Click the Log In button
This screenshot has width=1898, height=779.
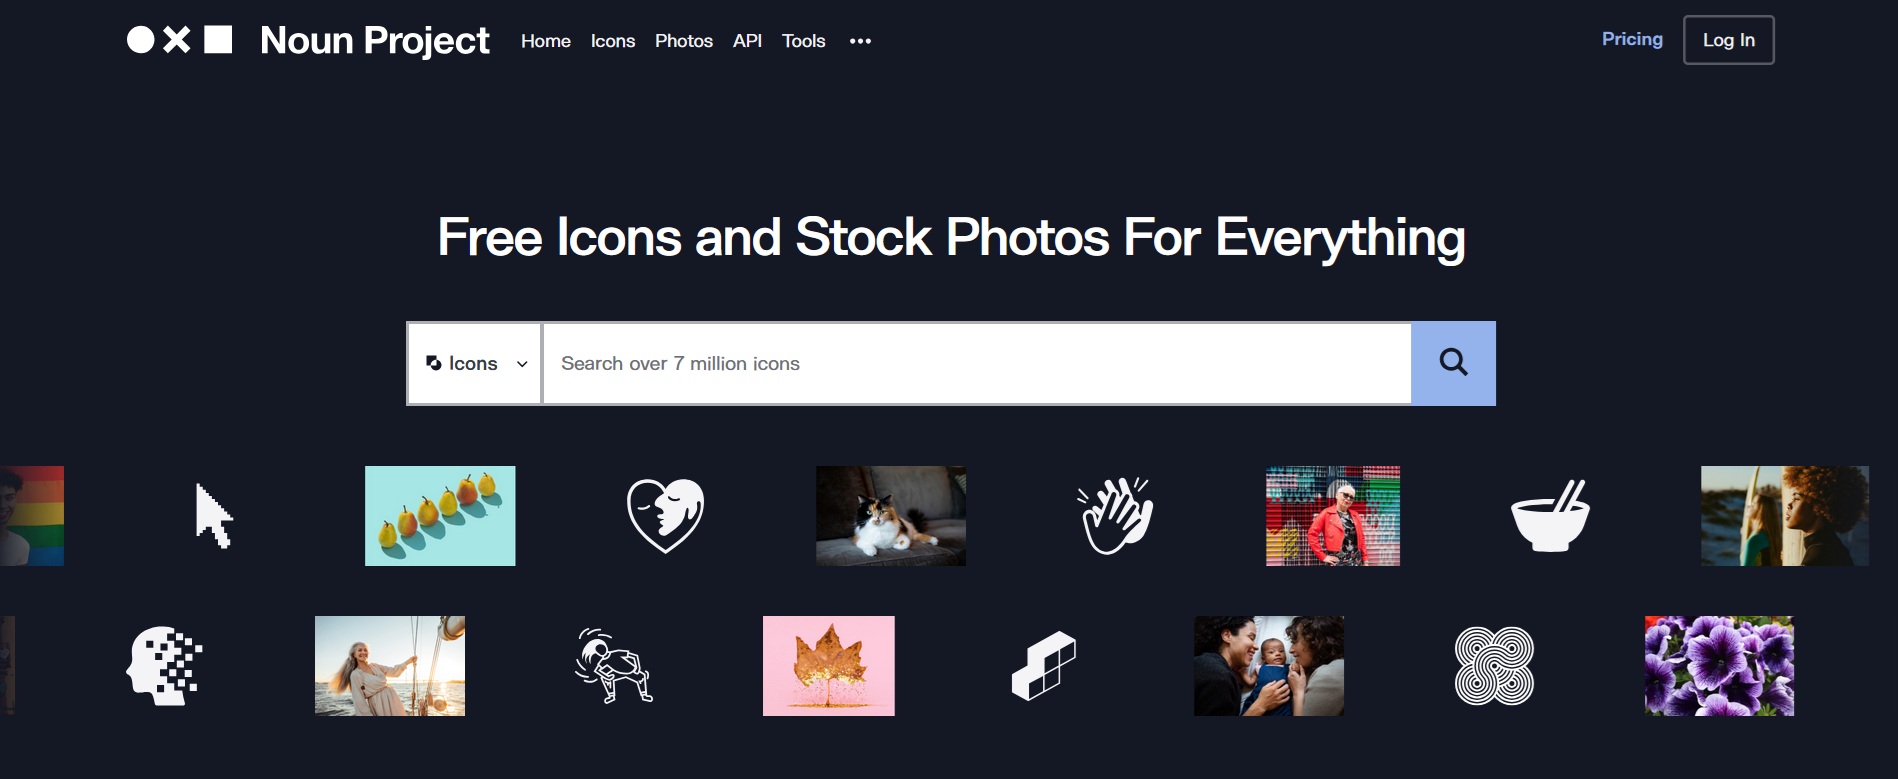point(1729,40)
